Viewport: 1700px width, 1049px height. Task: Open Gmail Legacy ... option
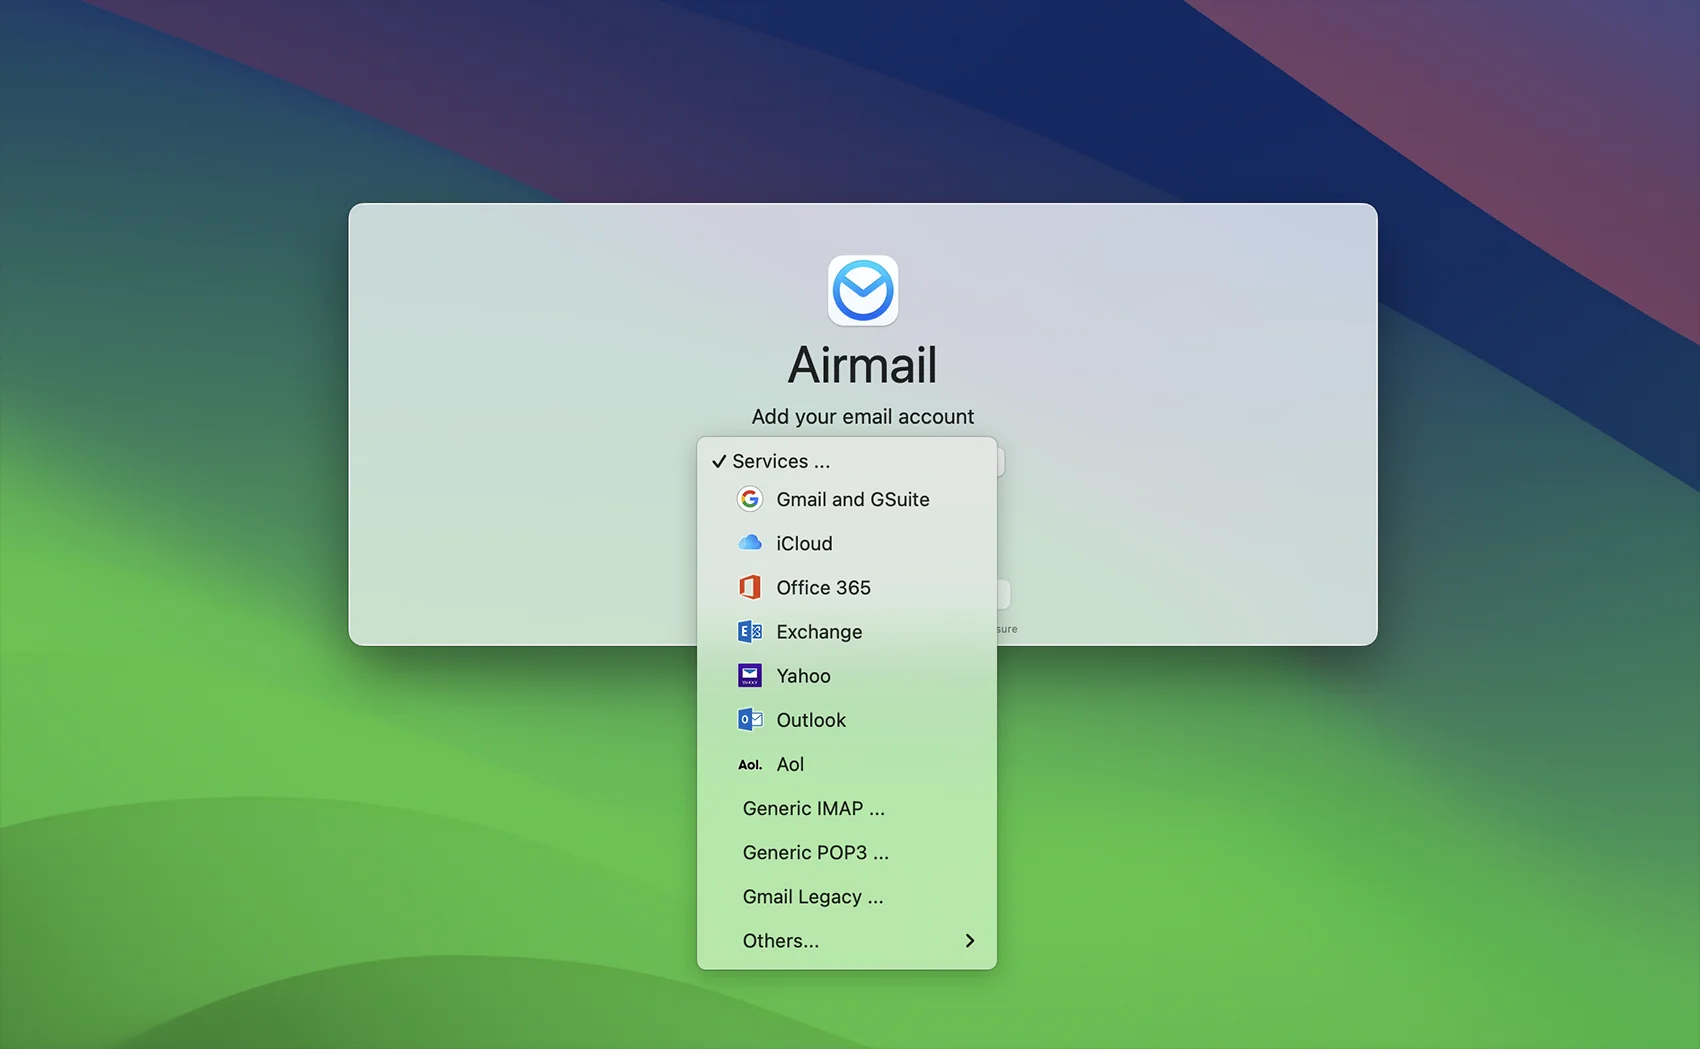[x=847, y=896]
